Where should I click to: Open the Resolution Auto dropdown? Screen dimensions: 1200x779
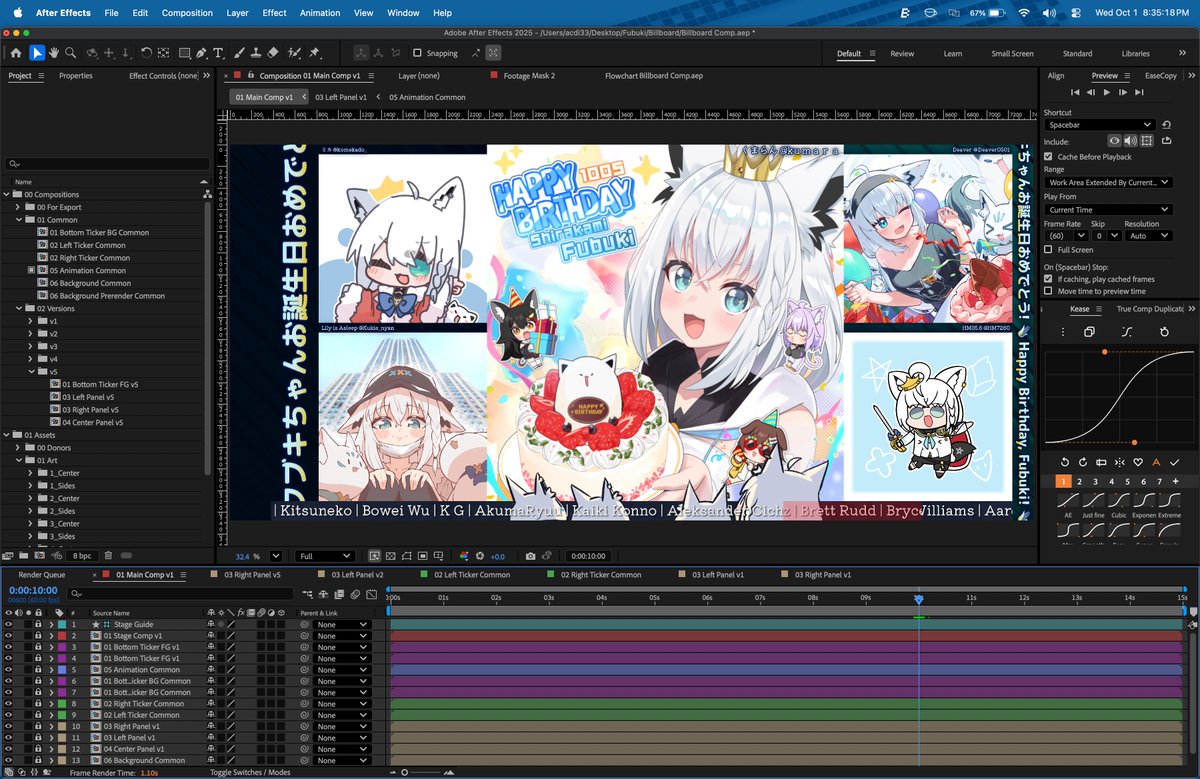tap(1148, 236)
